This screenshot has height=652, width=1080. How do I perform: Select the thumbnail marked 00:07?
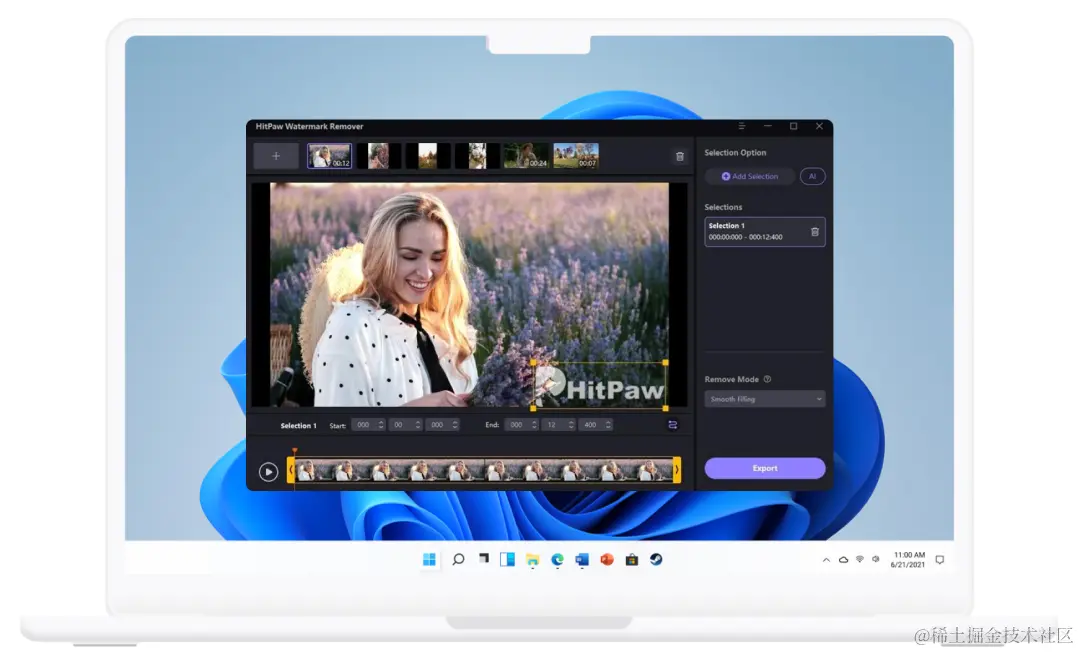[x=576, y=156]
